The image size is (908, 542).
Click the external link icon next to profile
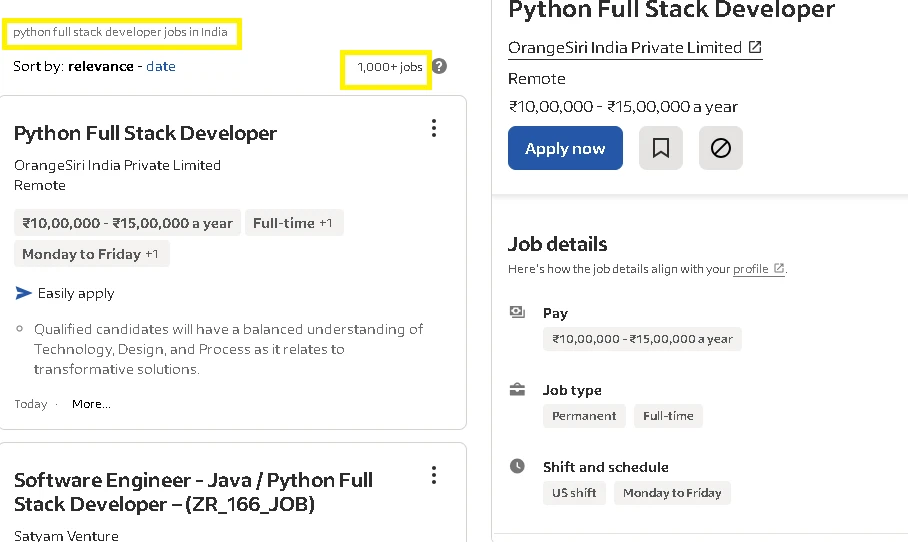[779, 268]
